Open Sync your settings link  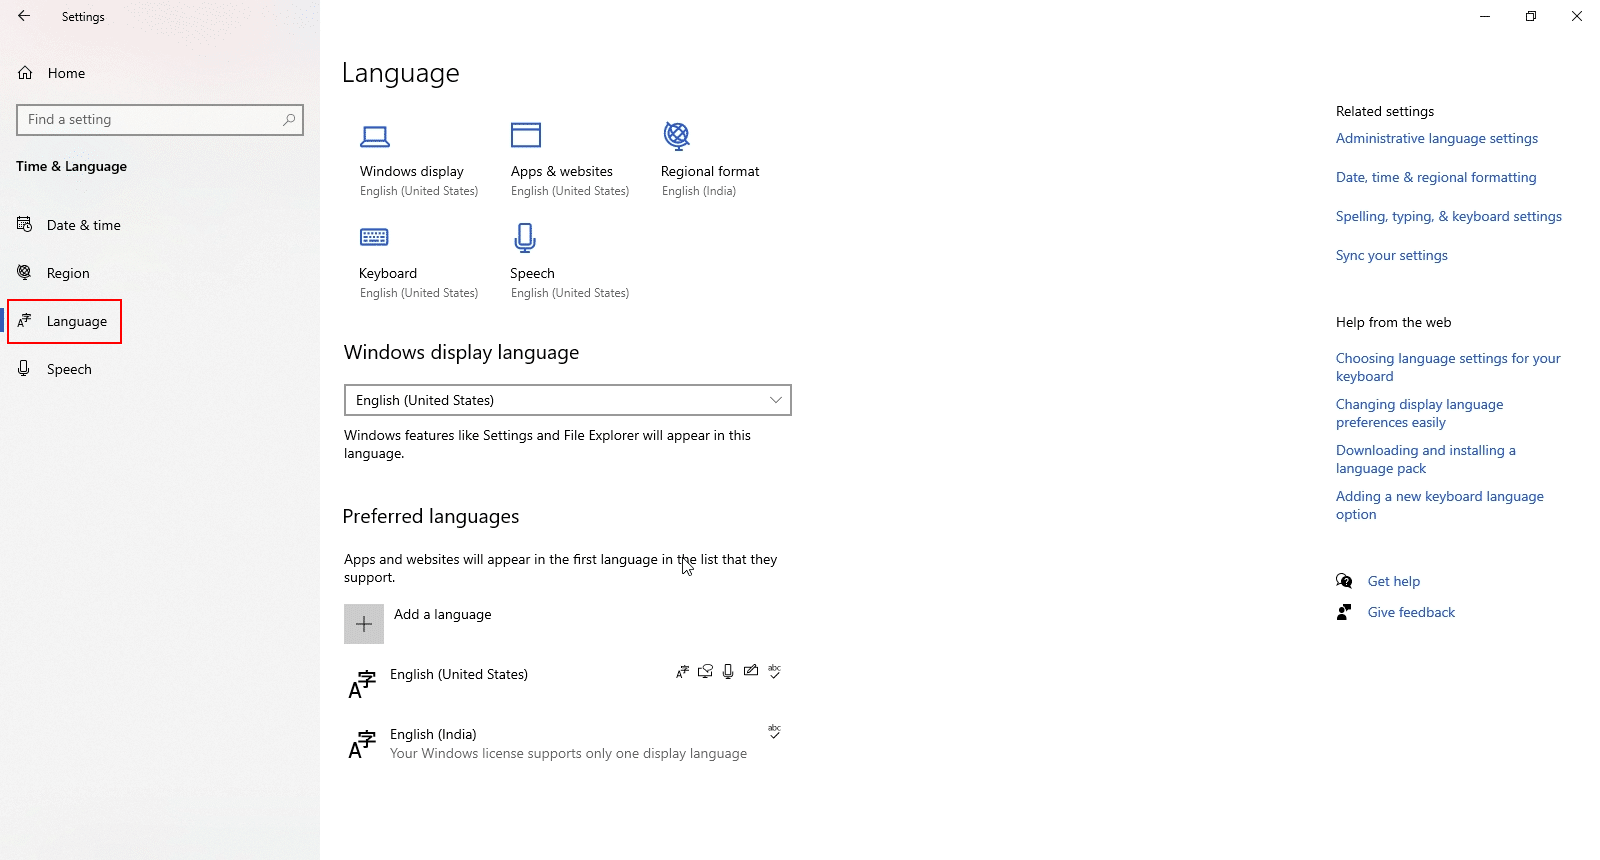(1392, 256)
